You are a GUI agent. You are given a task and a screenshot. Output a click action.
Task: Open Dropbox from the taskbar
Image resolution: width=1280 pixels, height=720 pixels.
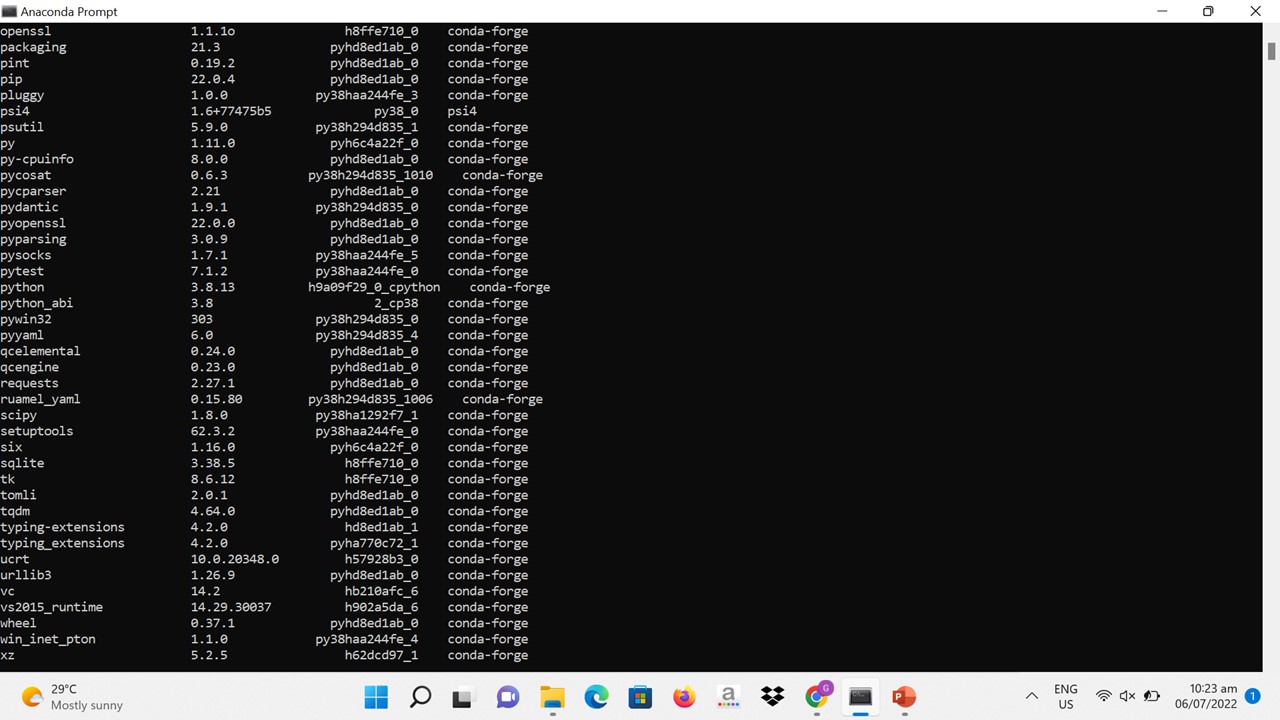point(772,697)
